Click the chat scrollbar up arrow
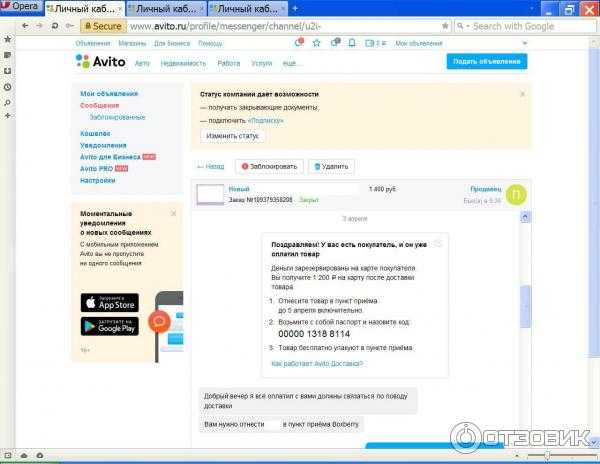This screenshot has height=464, width=600. click(525, 217)
